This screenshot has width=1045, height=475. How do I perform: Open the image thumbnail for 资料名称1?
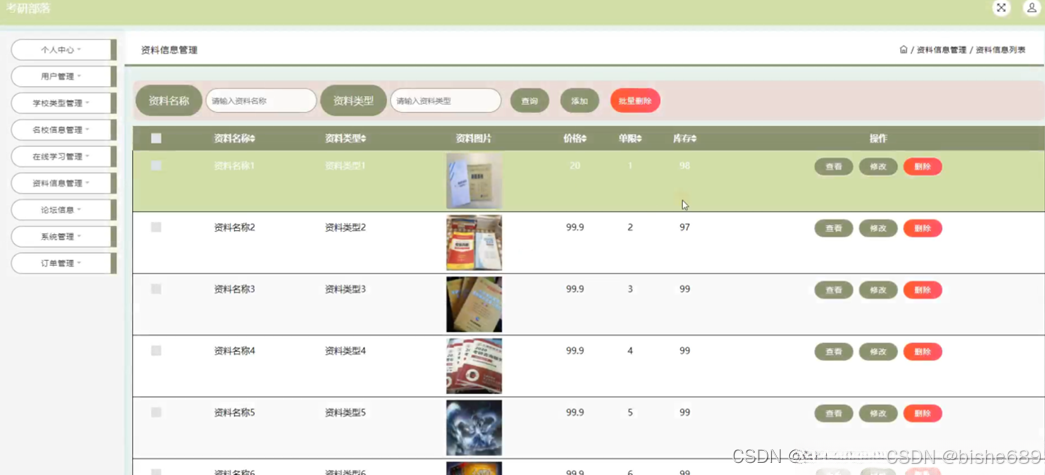[x=474, y=181]
